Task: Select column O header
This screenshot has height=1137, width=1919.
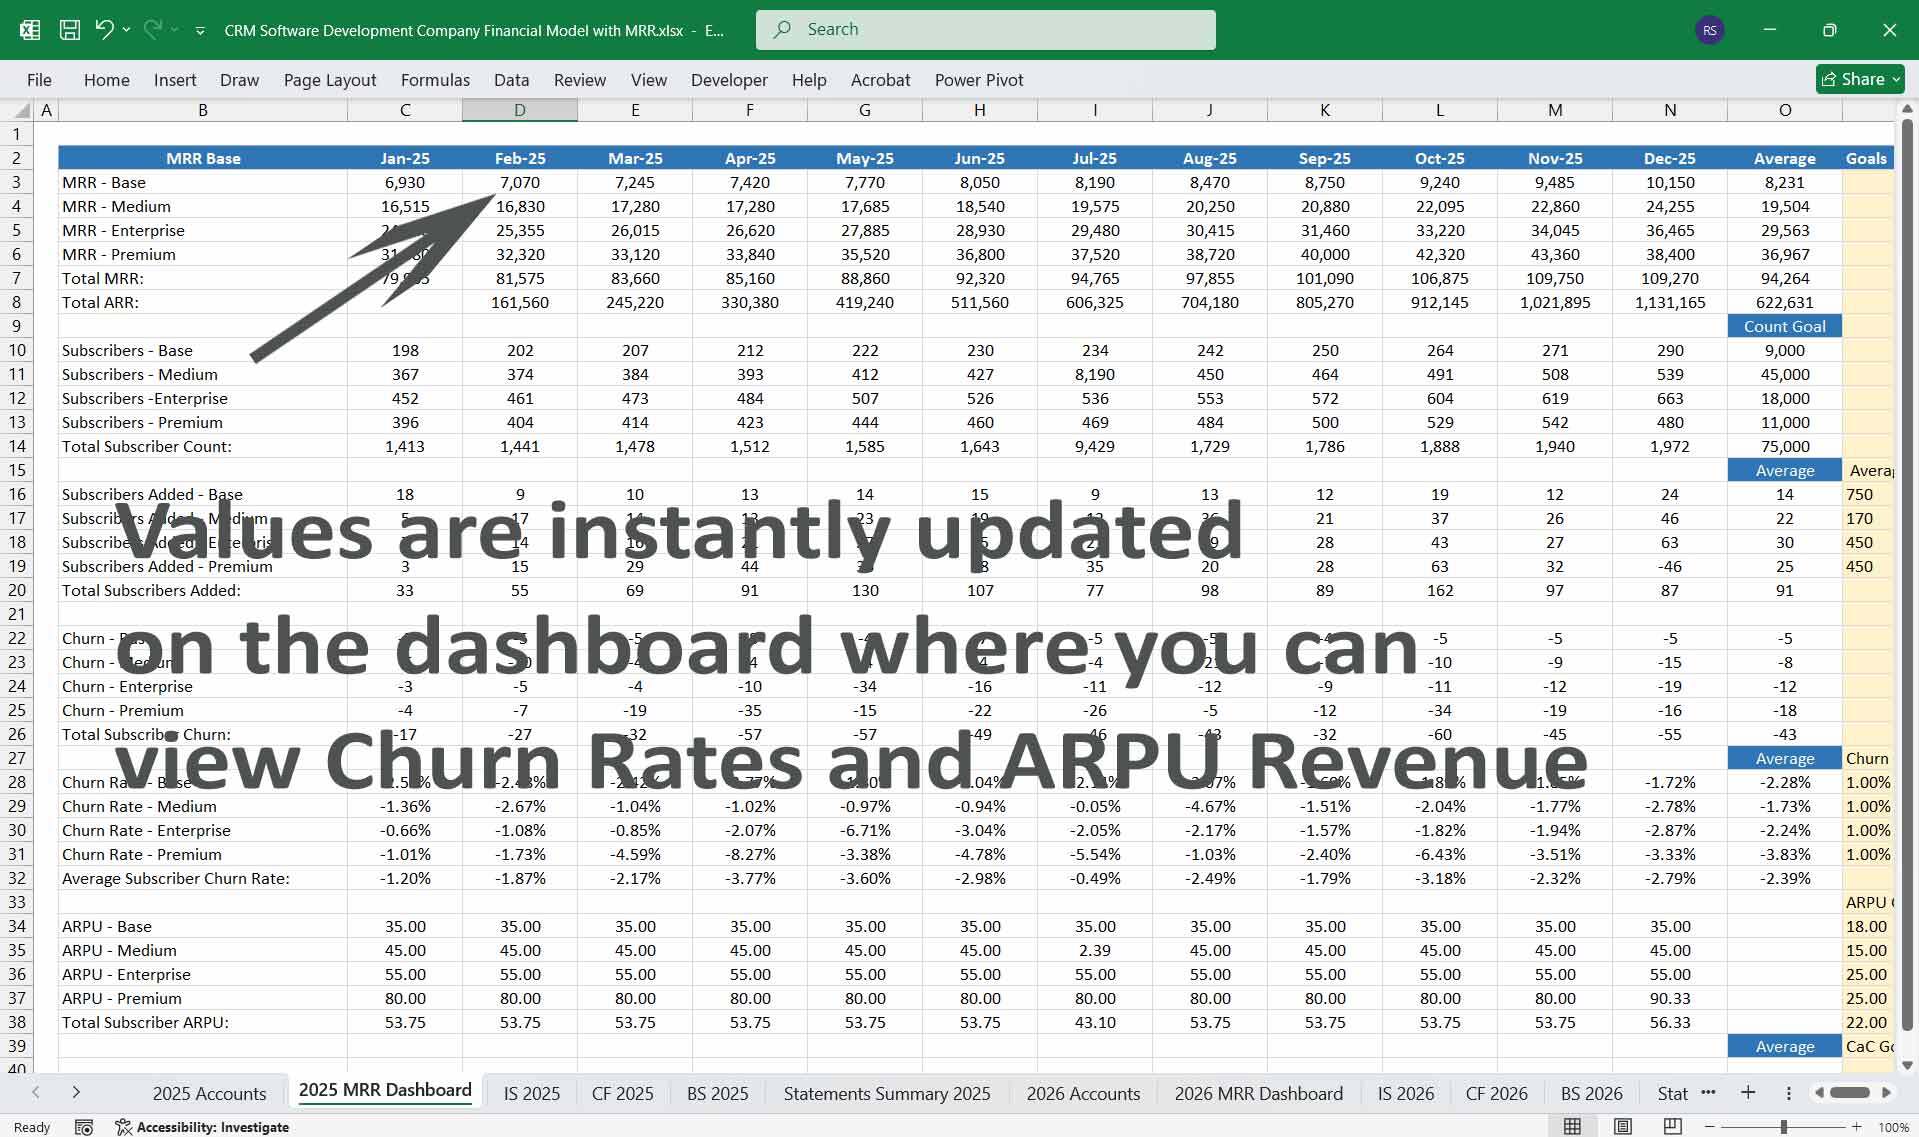Action: 1785,110
